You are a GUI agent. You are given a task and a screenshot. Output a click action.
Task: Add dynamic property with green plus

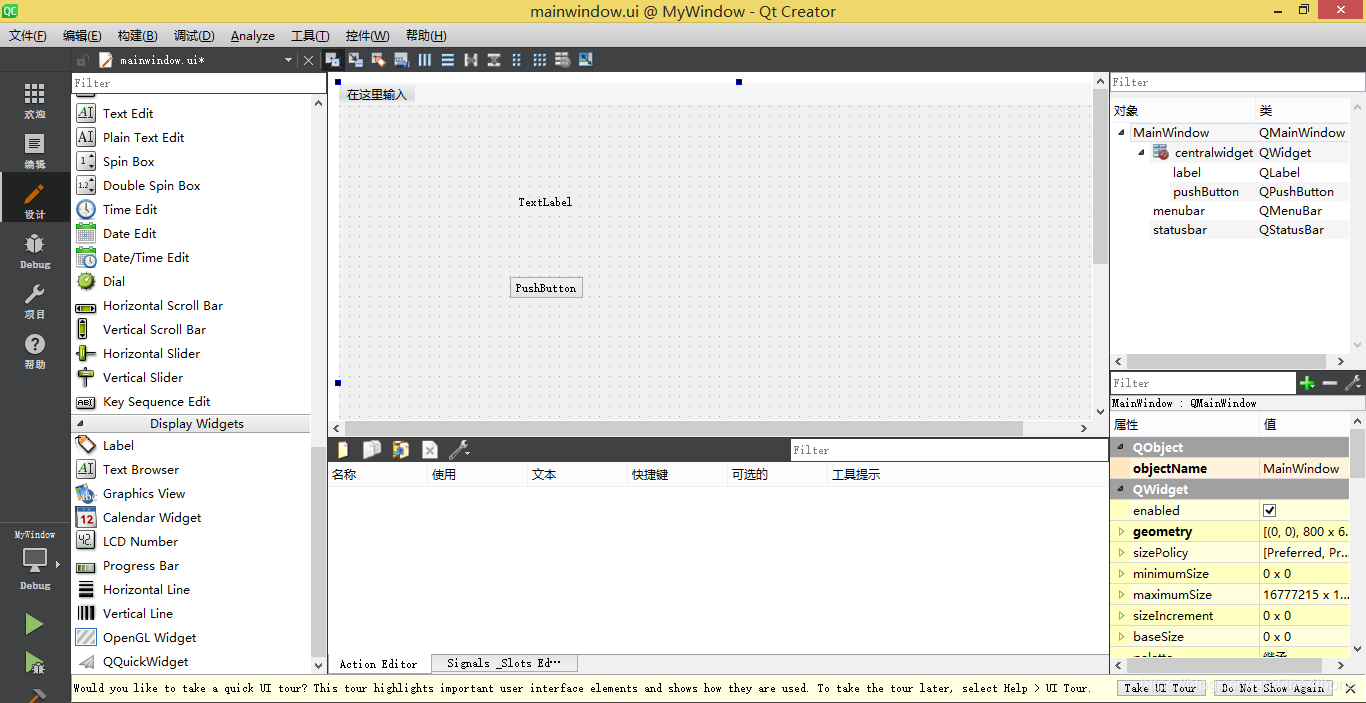coord(1307,383)
